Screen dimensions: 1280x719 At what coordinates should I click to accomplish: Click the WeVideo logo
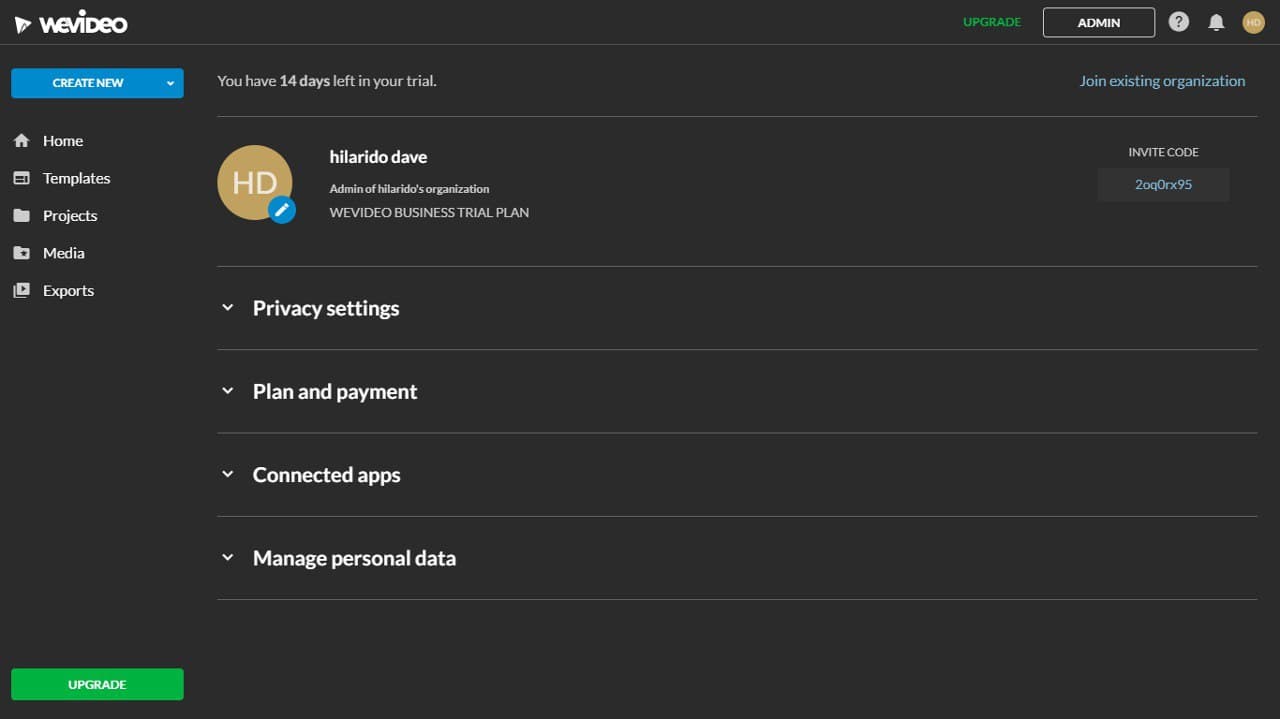click(70, 23)
